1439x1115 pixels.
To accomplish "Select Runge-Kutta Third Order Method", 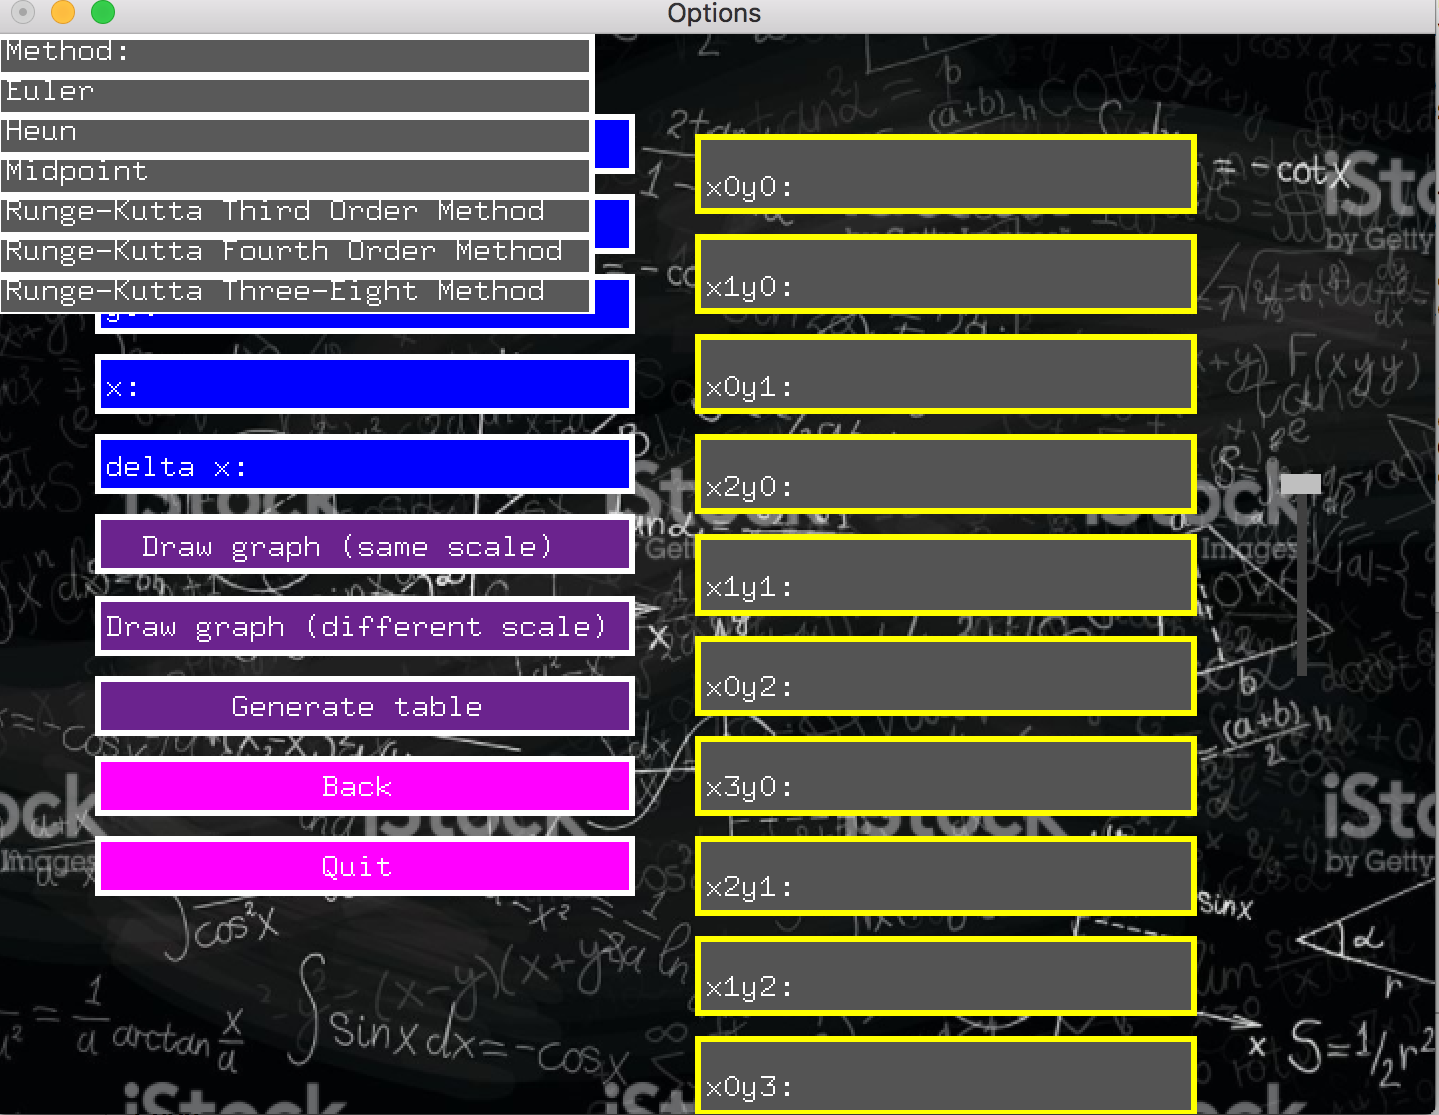I will 296,214.
